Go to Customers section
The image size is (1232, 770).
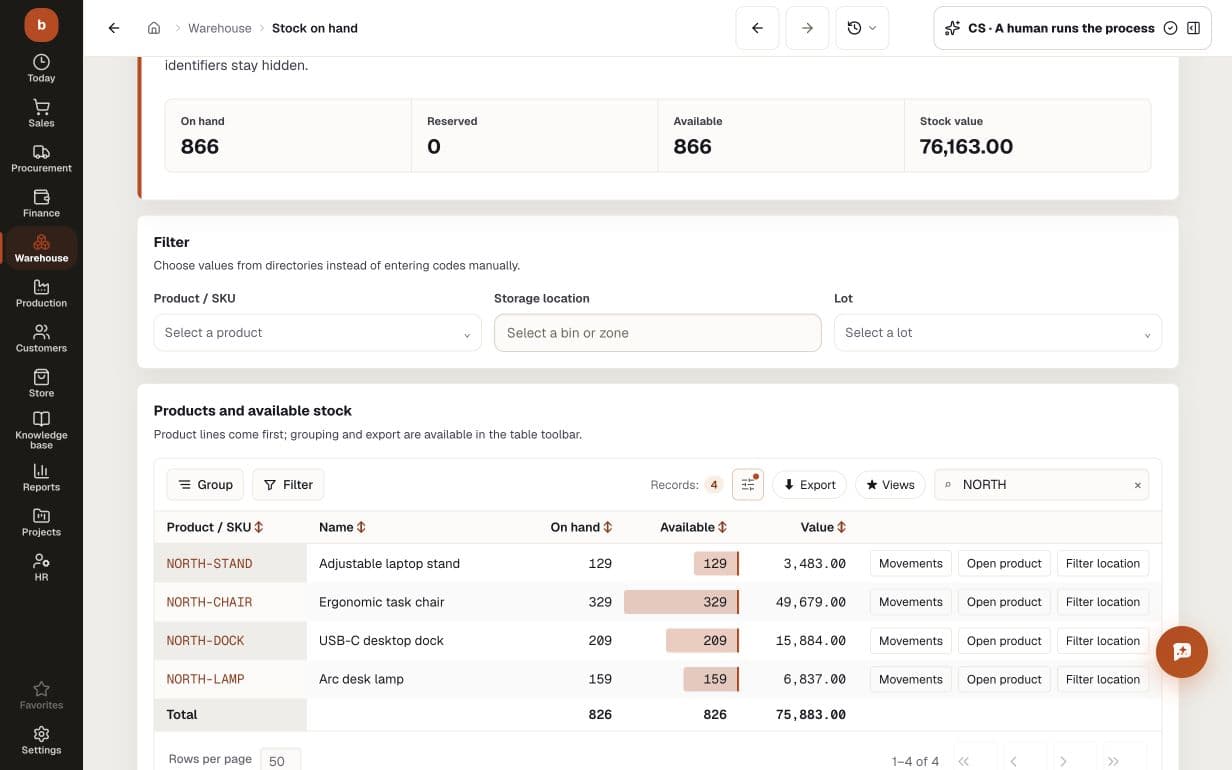pyautogui.click(x=41, y=338)
